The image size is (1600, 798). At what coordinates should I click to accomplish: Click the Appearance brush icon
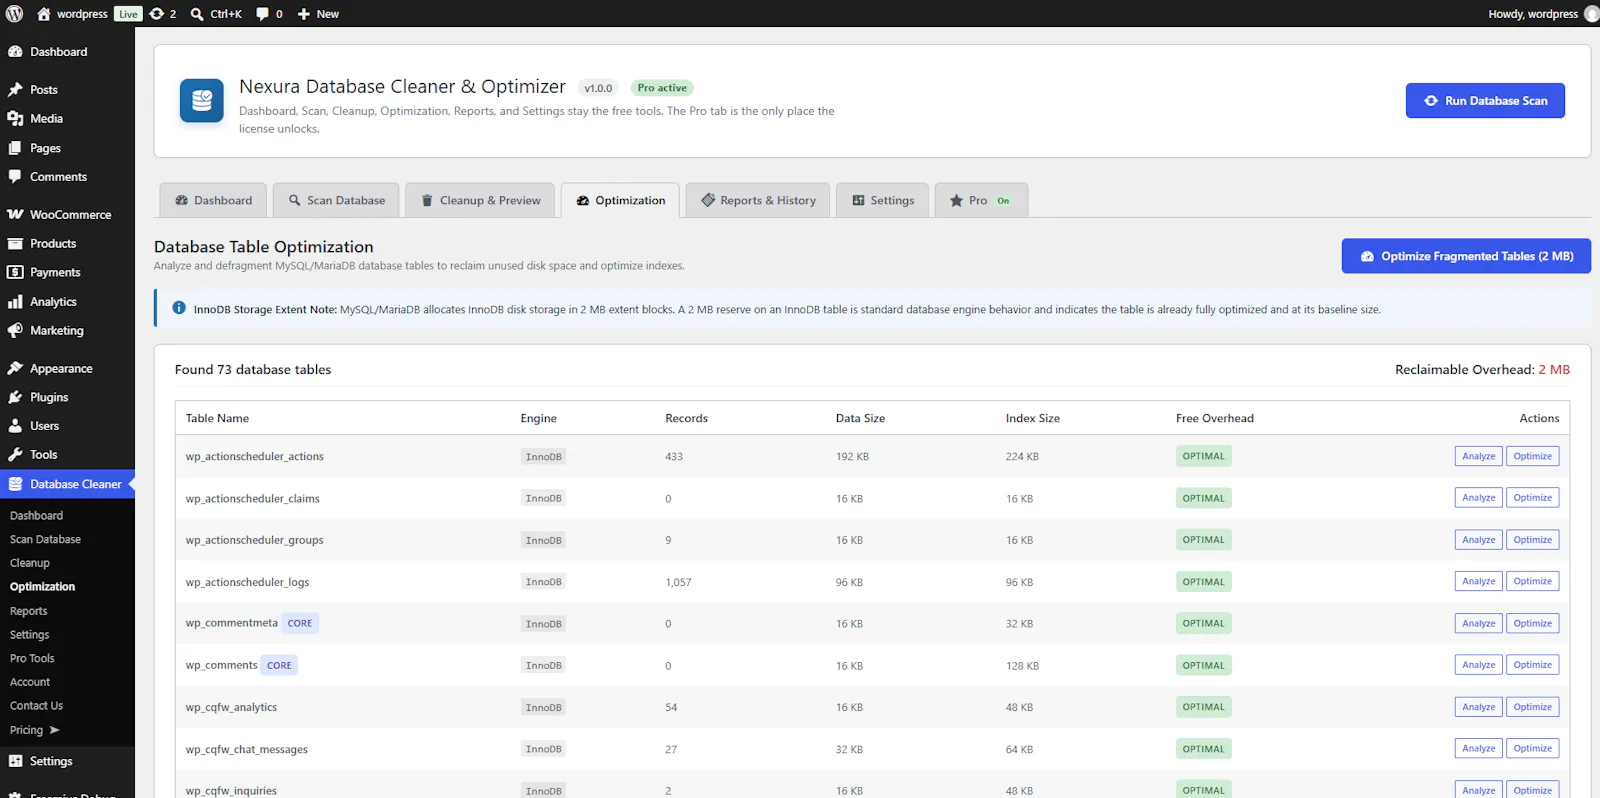coord(15,368)
